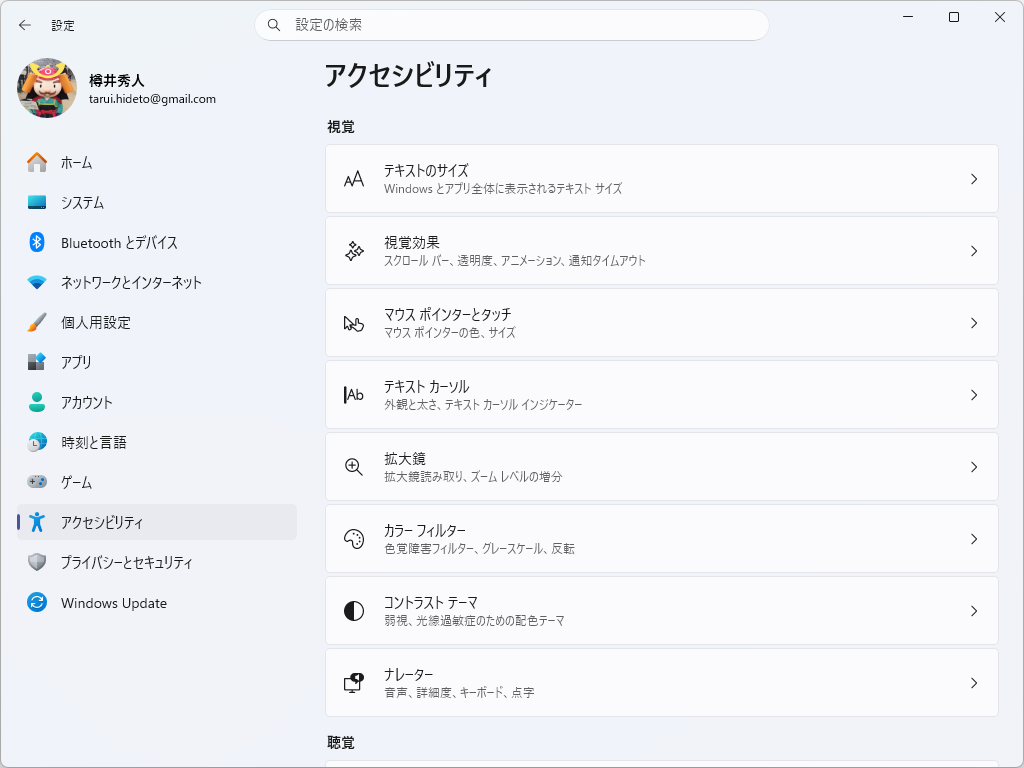This screenshot has height=768, width=1024.
Task: Open ナレーター via its right chevron
Action: coord(974,682)
